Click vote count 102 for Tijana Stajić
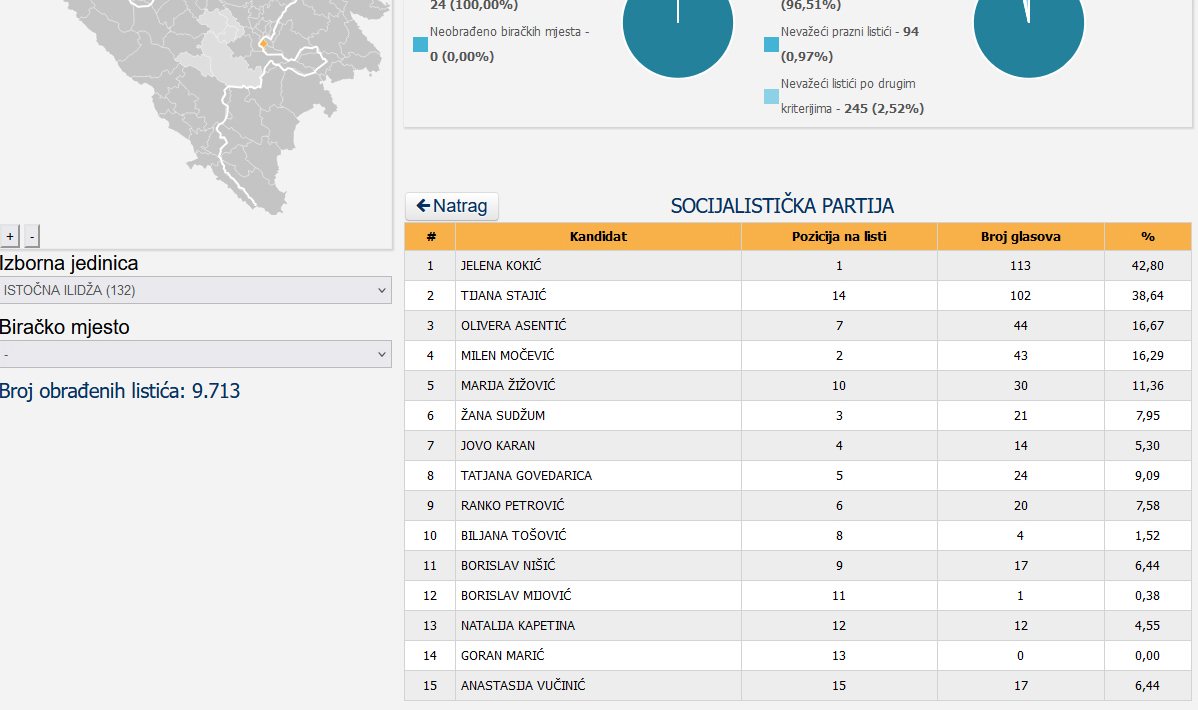Viewport: 1198px width, 710px height. coord(1020,296)
